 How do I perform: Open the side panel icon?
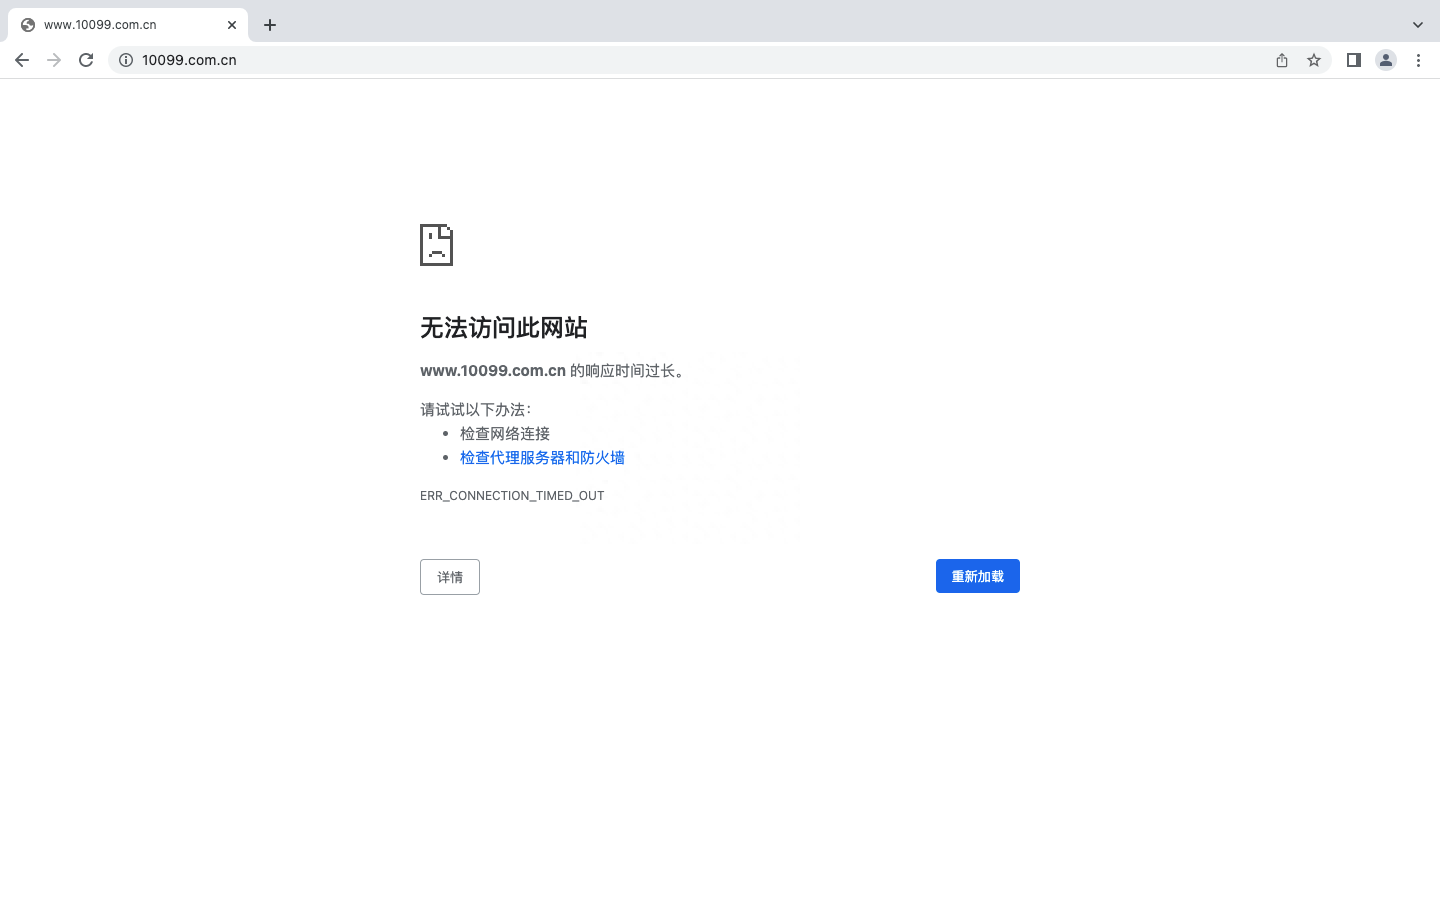[x=1354, y=60]
